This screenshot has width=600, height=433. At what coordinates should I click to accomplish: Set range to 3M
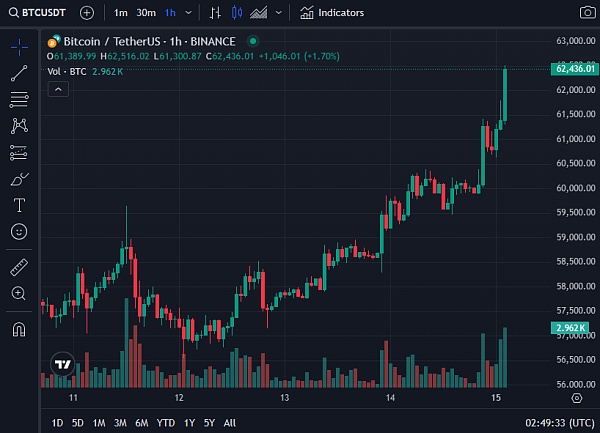(x=120, y=423)
